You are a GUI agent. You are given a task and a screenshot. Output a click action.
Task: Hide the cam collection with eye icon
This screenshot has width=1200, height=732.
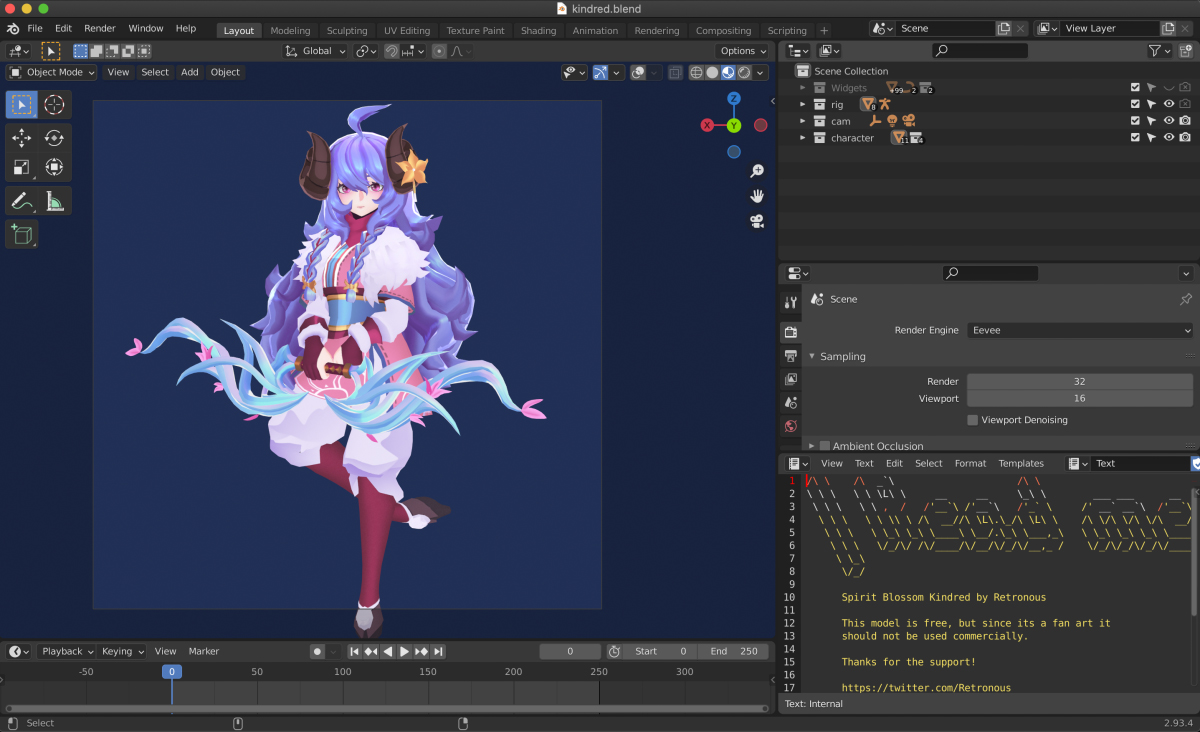click(x=1168, y=121)
